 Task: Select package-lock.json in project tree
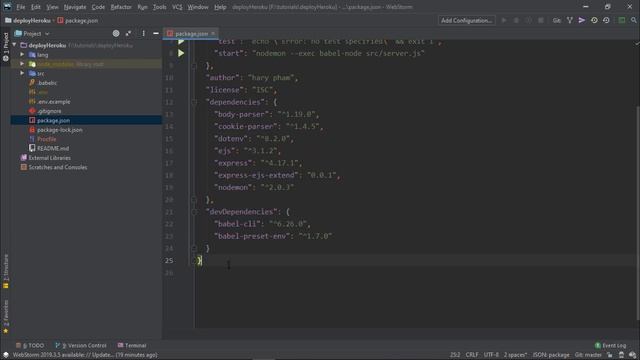(60, 130)
